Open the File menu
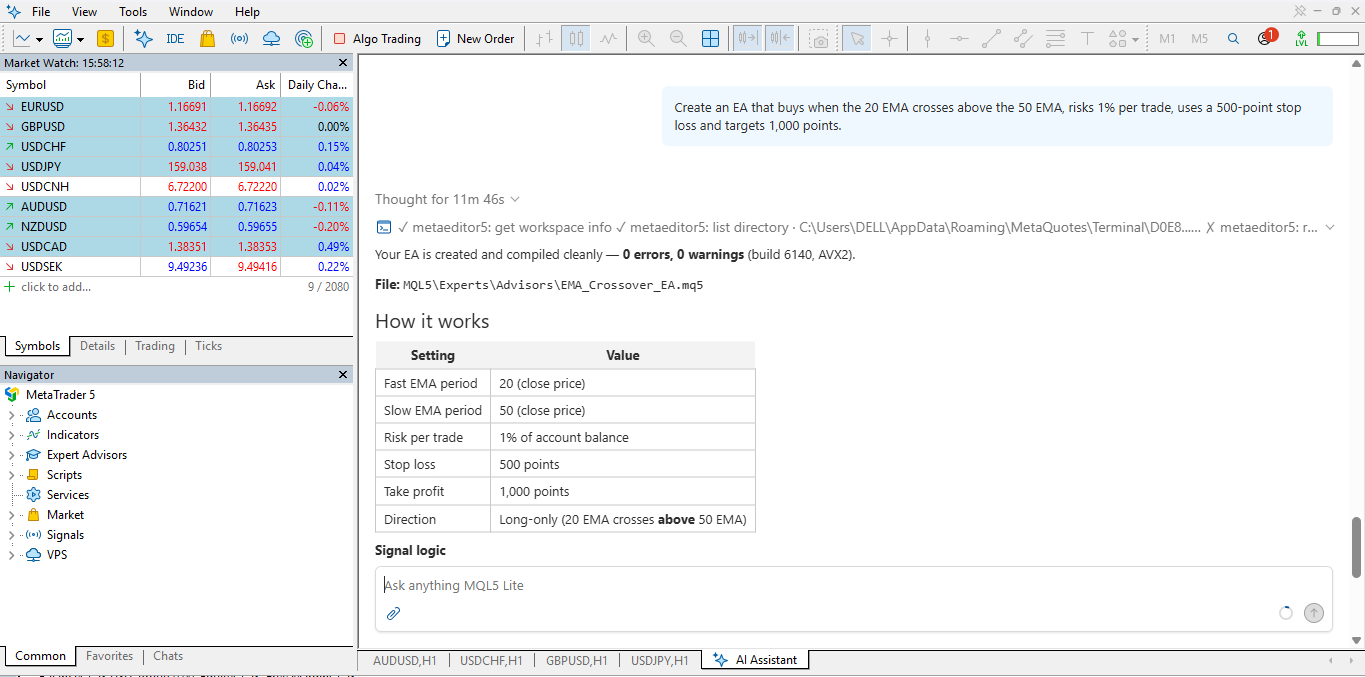 click(x=41, y=12)
